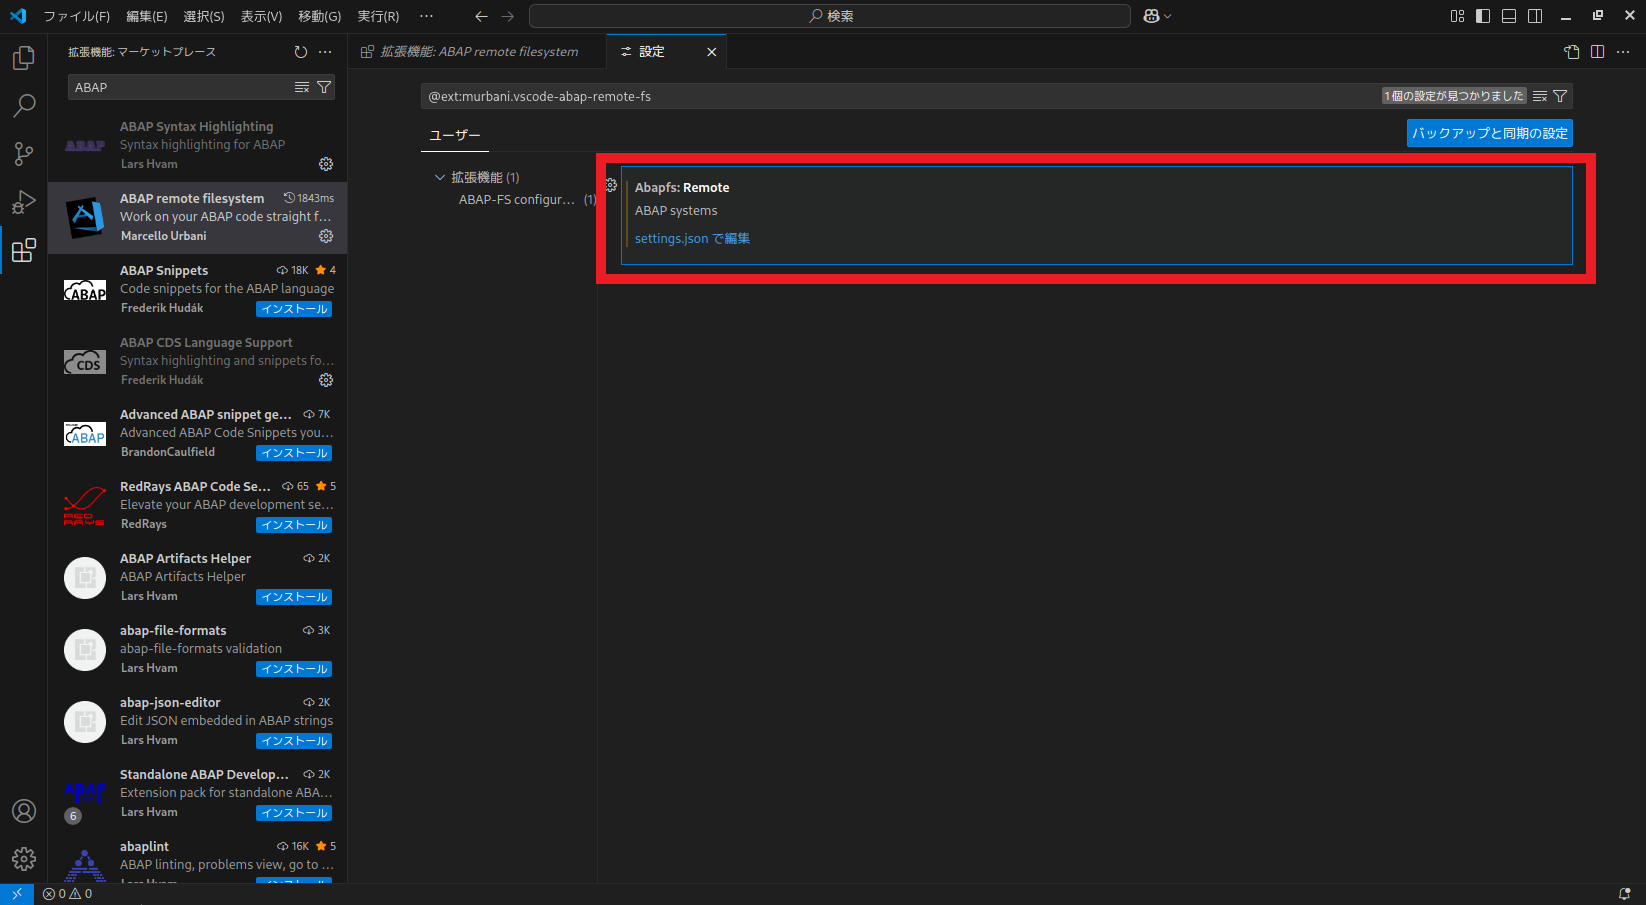1646x905 pixels.
Task: Open the Source Control view
Action: tap(23, 155)
